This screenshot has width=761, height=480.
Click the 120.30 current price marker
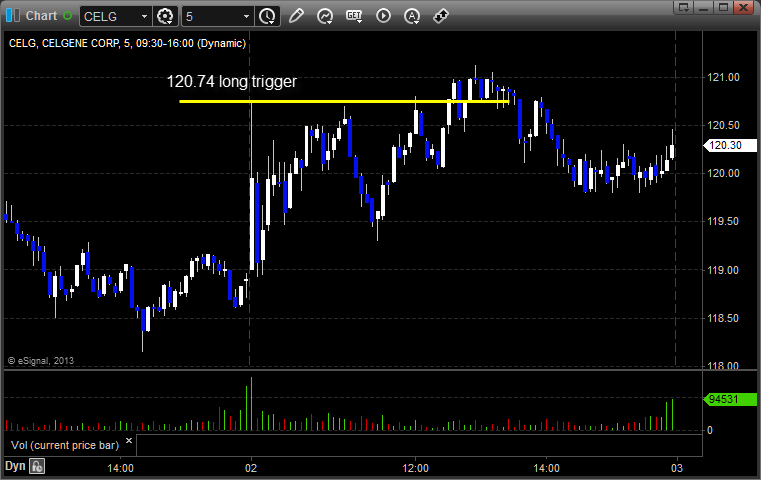pos(729,145)
